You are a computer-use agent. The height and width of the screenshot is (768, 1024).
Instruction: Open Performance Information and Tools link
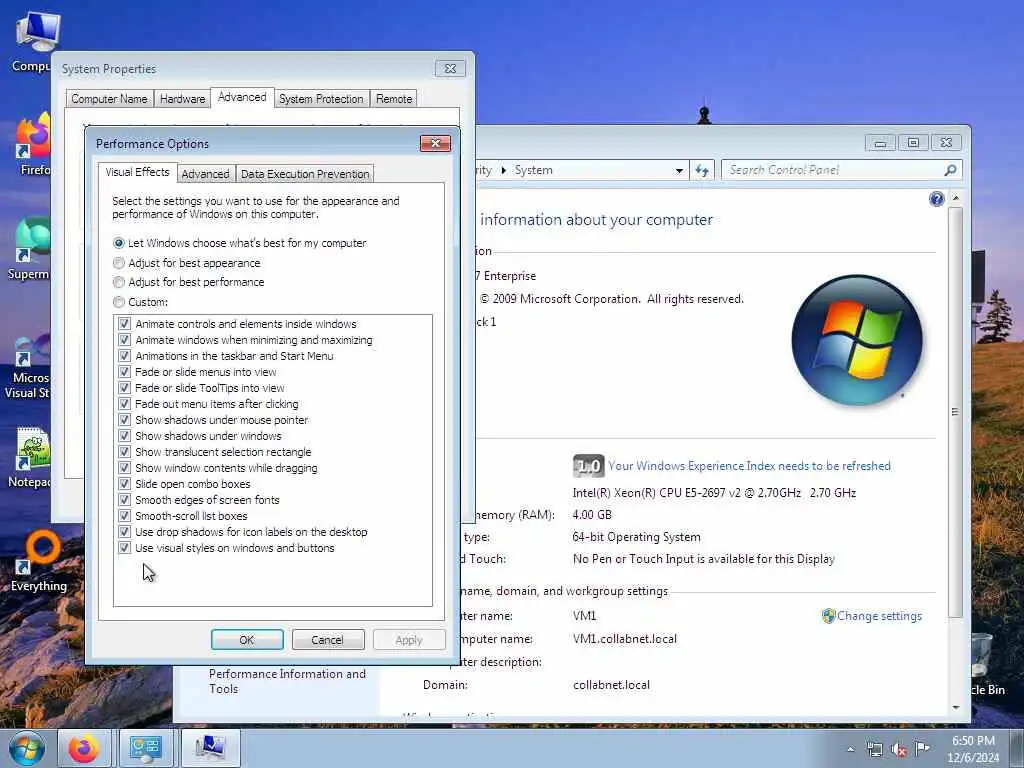(x=287, y=681)
